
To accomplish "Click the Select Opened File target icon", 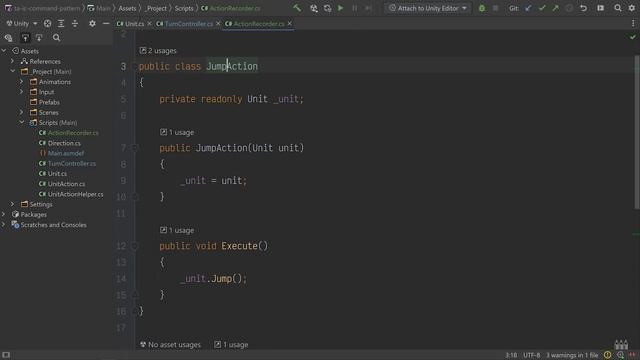I will point(47,24).
